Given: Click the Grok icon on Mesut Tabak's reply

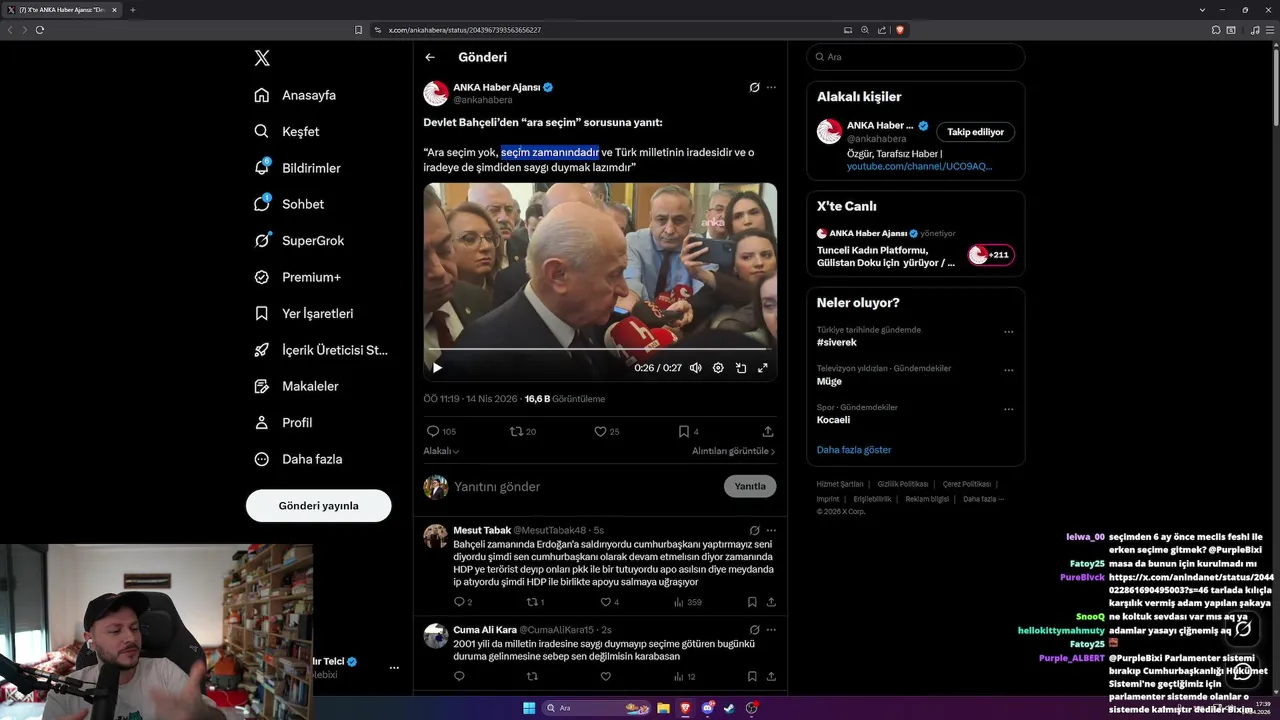Looking at the screenshot, I should click(755, 530).
